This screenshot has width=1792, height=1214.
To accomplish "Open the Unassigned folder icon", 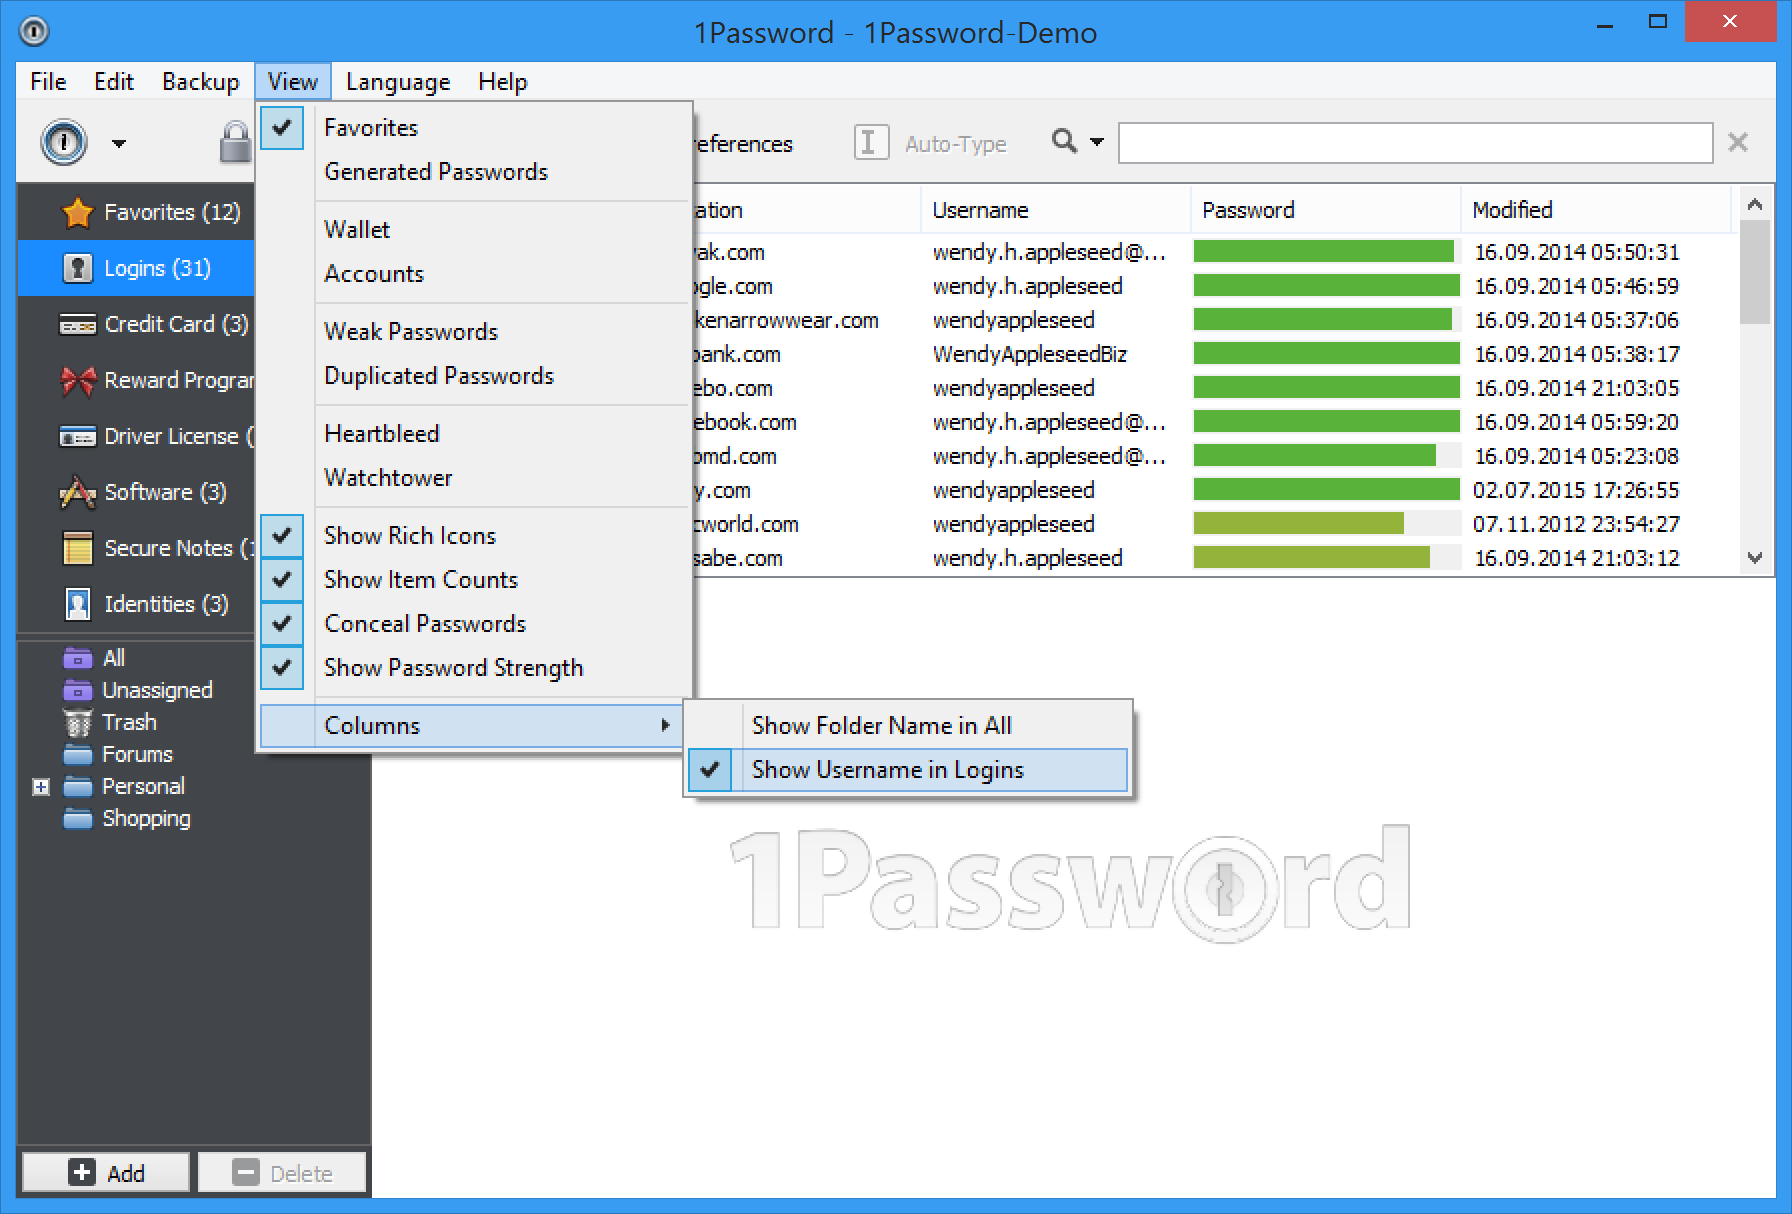I will click(x=77, y=690).
